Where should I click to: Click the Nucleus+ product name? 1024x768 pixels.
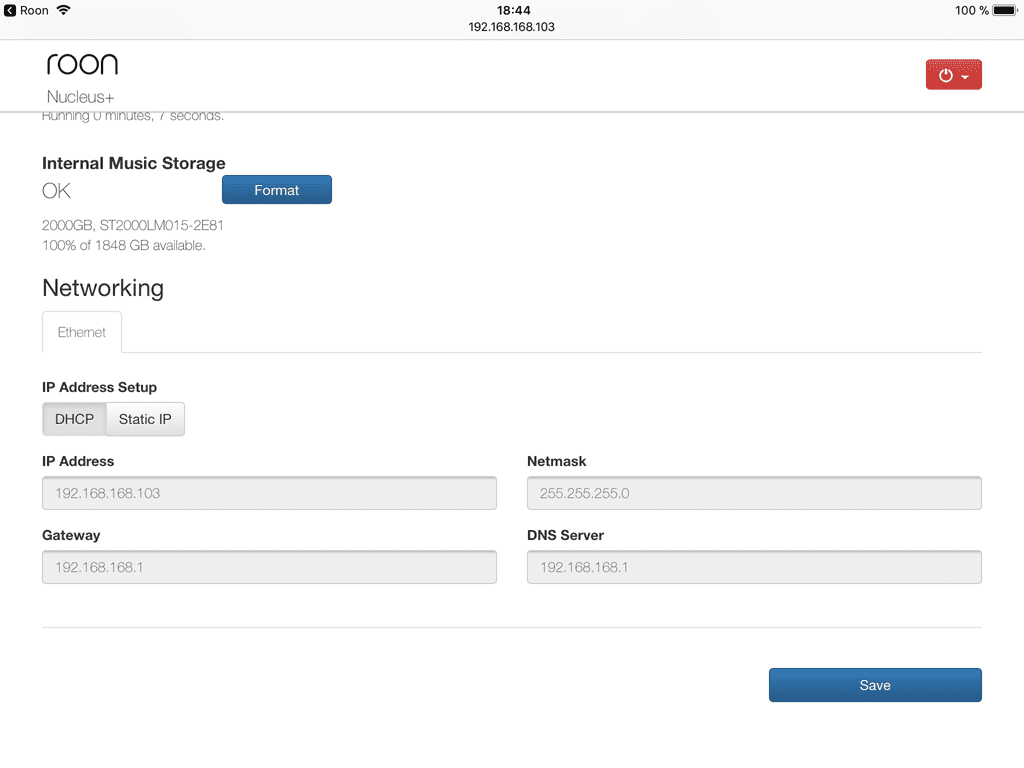tap(80, 97)
